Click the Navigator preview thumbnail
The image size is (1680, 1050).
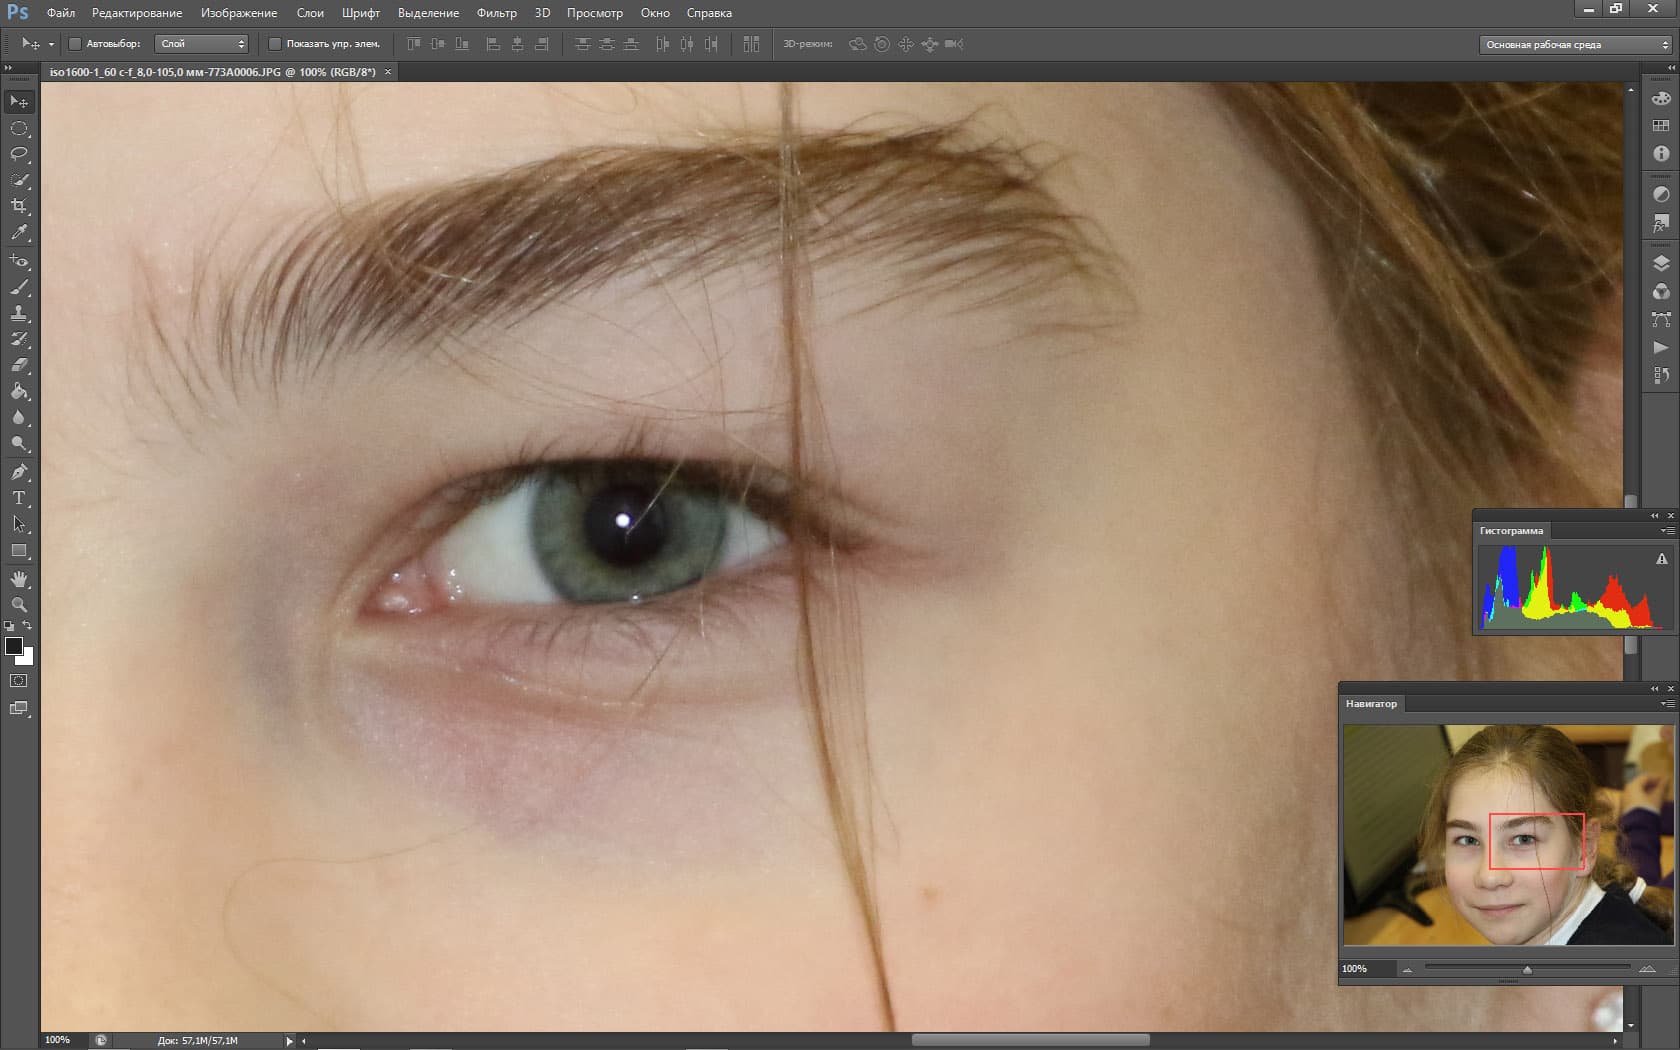[x=1508, y=835]
